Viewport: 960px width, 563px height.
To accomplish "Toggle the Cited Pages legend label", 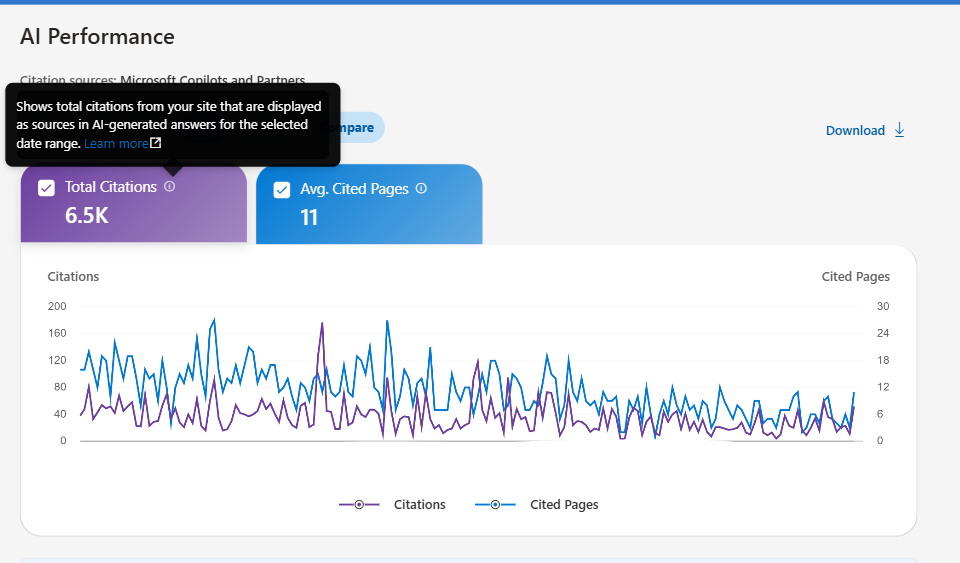I will [564, 504].
